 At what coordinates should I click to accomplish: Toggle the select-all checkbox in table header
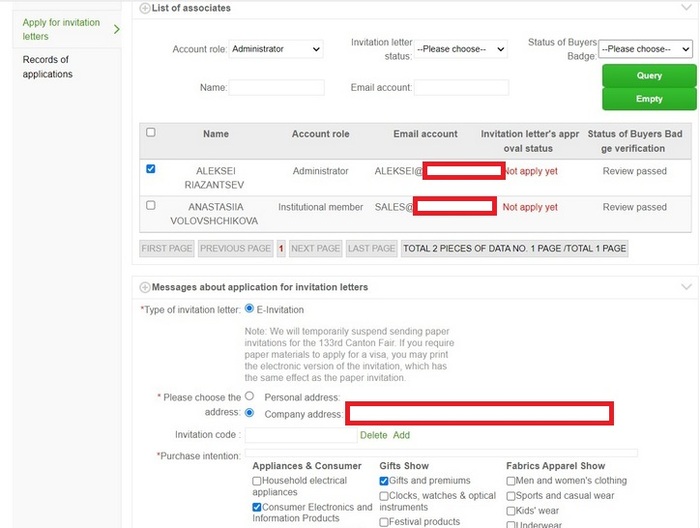[x=151, y=132]
